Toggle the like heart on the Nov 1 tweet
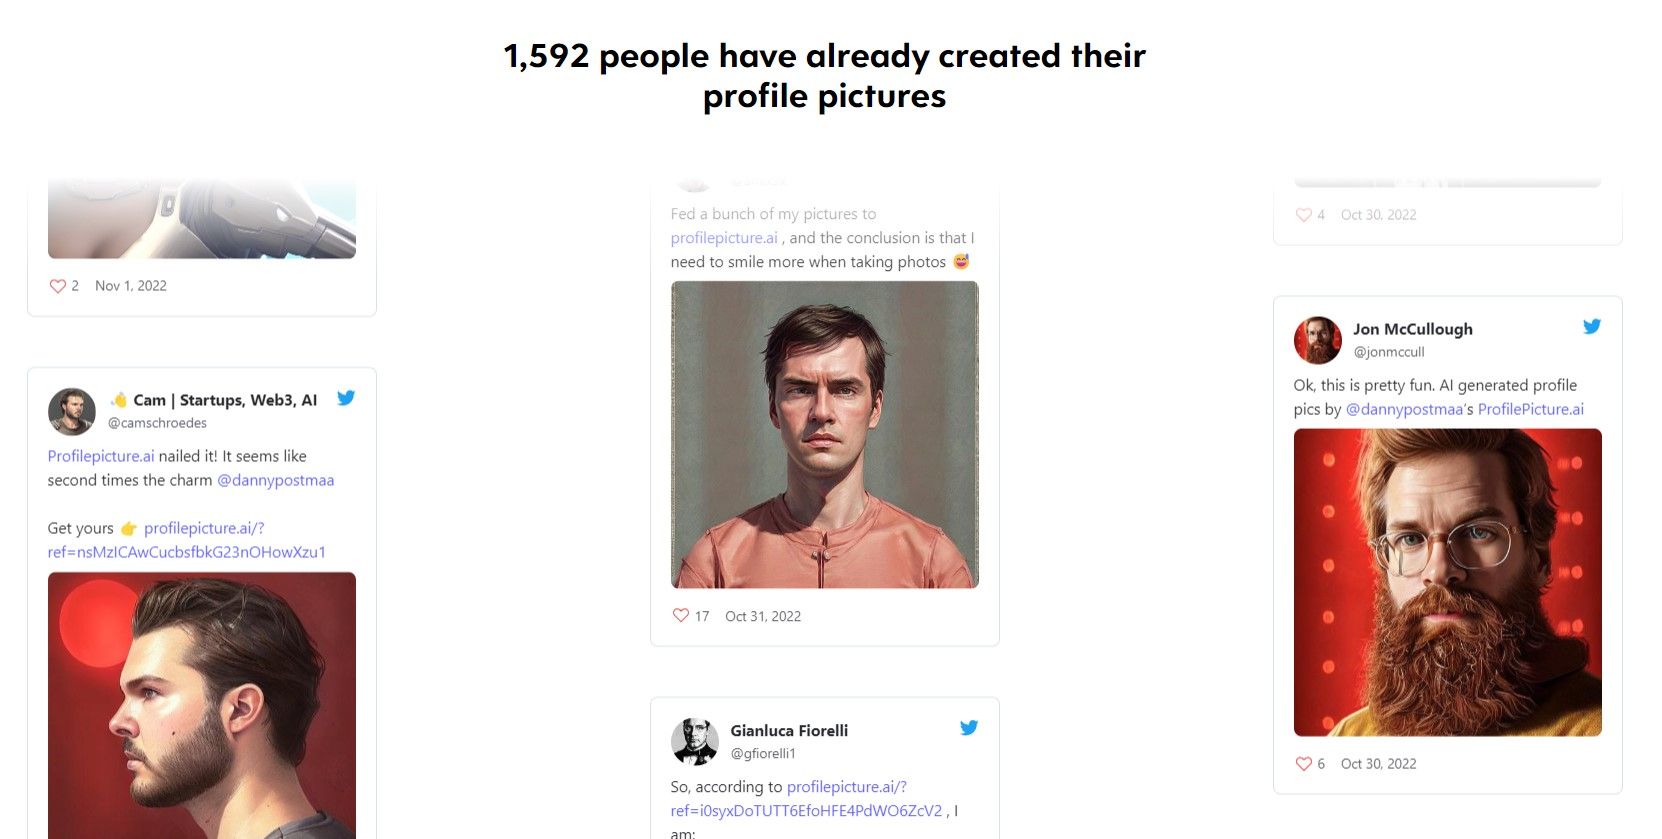Screen dimensions: 1662x839 click(x=57, y=286)
